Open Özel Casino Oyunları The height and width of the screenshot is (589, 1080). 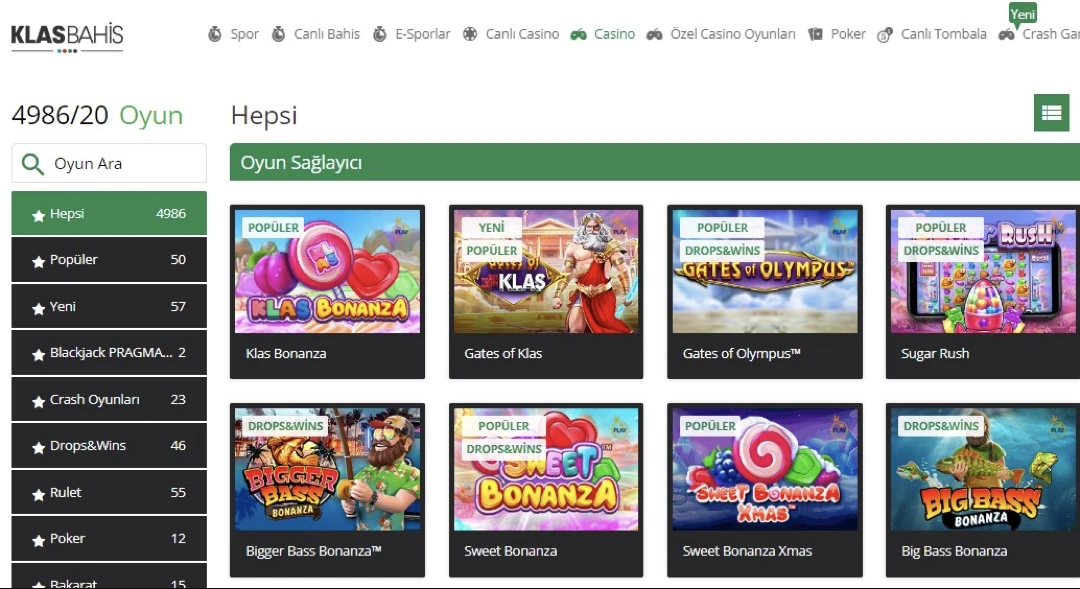click(x=733, y=34)
